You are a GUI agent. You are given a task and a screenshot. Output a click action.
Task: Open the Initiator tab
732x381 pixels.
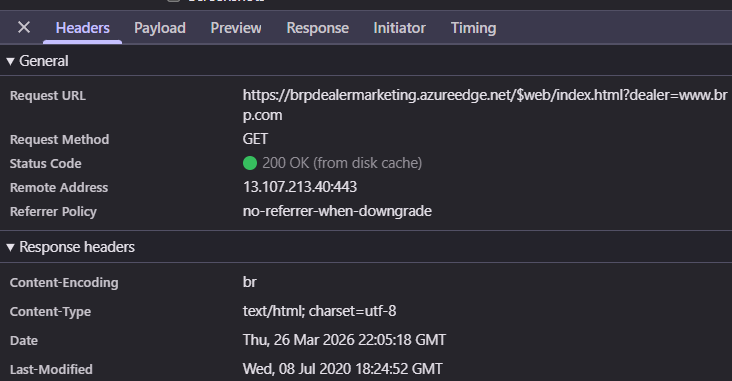point(400,28)
